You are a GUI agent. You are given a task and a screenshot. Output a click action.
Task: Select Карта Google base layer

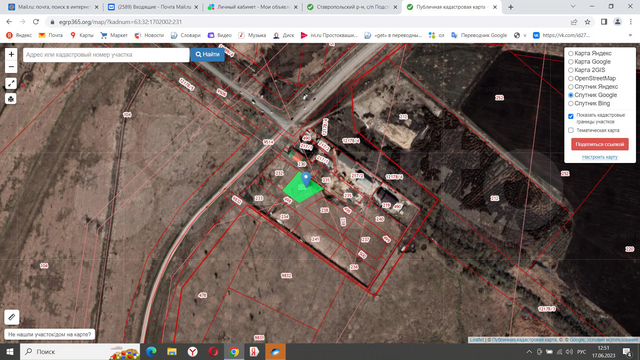pos(571,62)
